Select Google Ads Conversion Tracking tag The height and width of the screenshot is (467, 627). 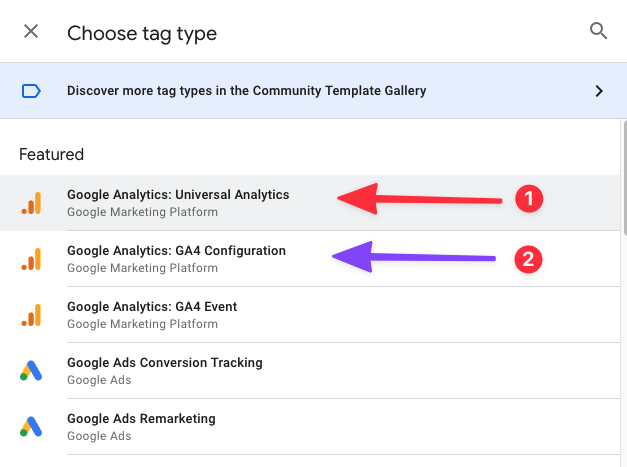point(310,371)
